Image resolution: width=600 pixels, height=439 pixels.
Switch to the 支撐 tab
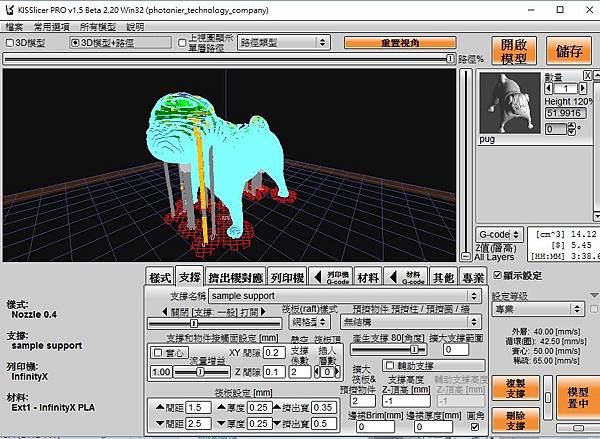click(190, 276)
